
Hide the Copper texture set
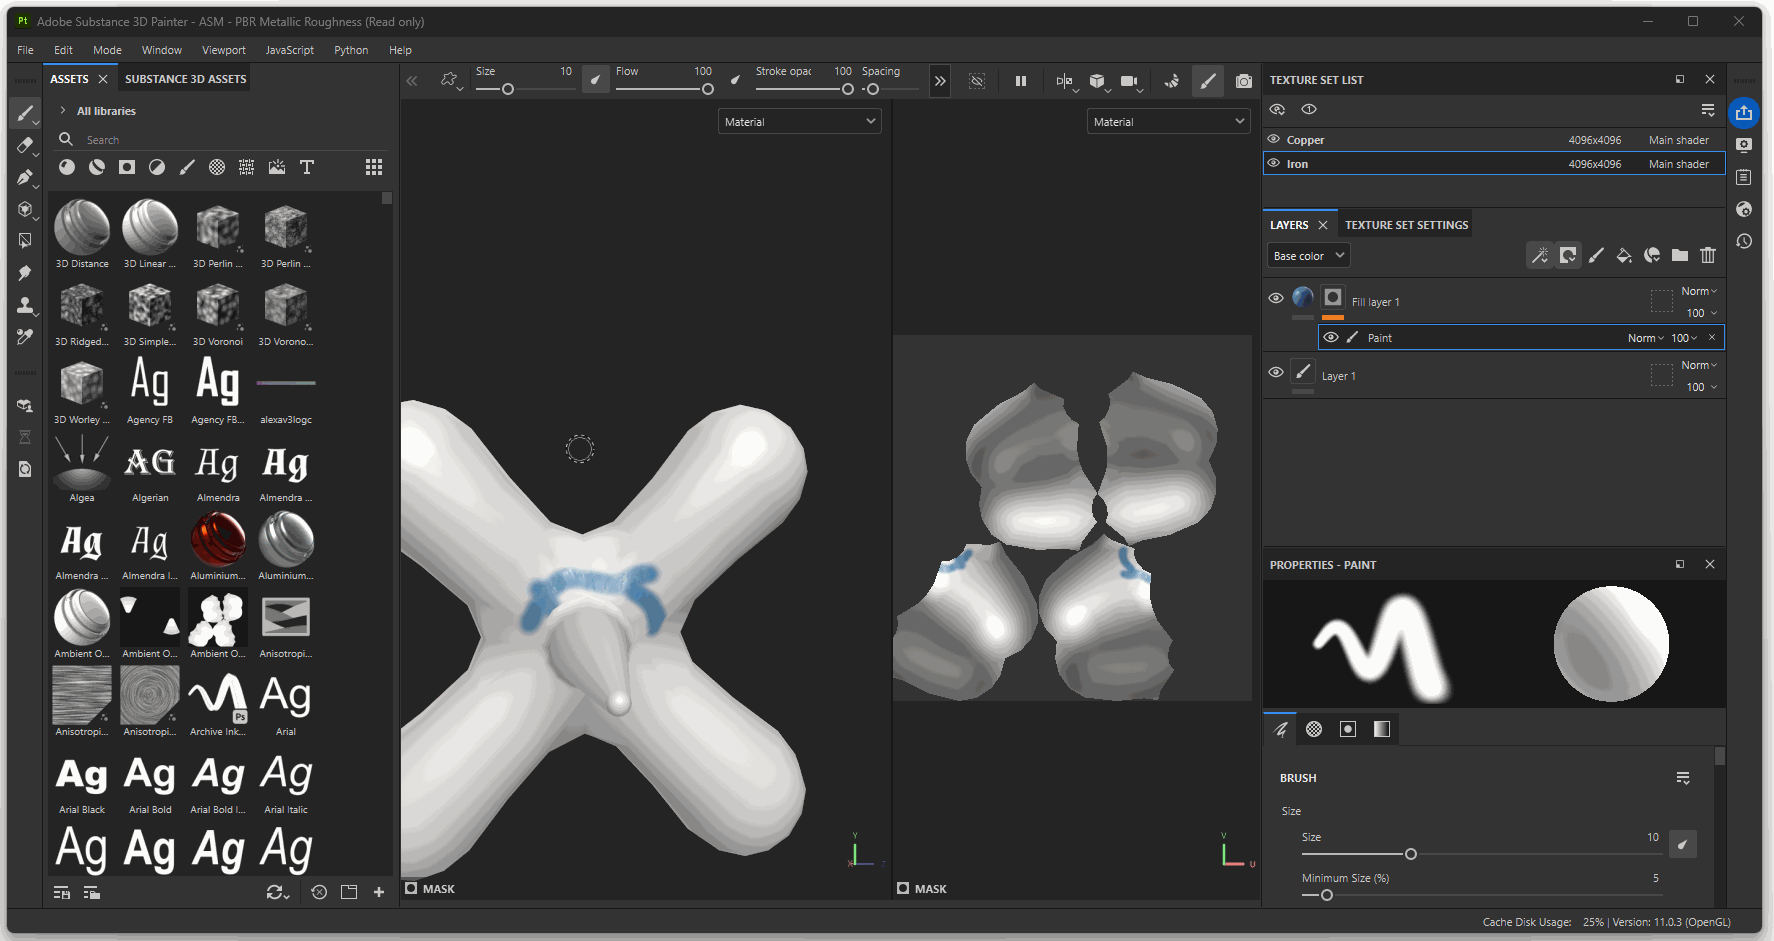coord(1274,140)
